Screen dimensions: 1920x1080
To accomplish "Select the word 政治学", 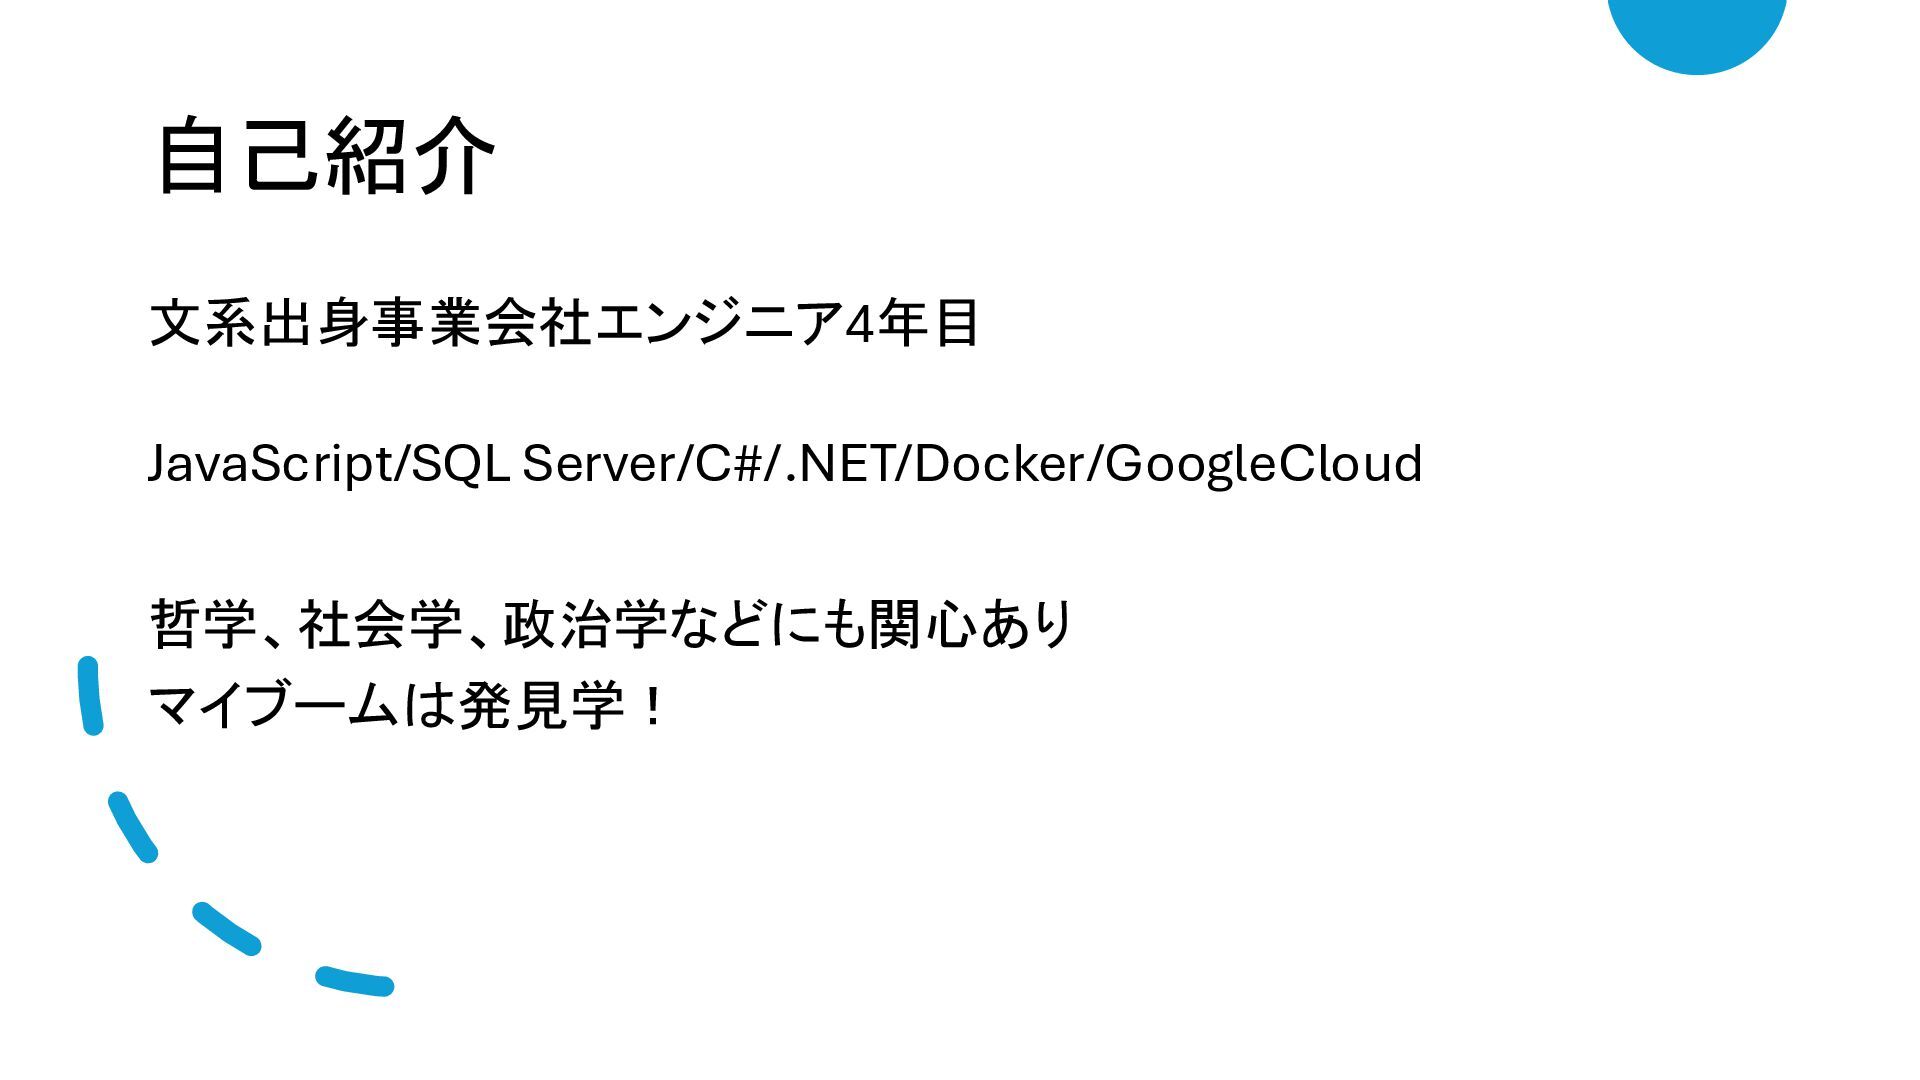I will tap(585, 624).
